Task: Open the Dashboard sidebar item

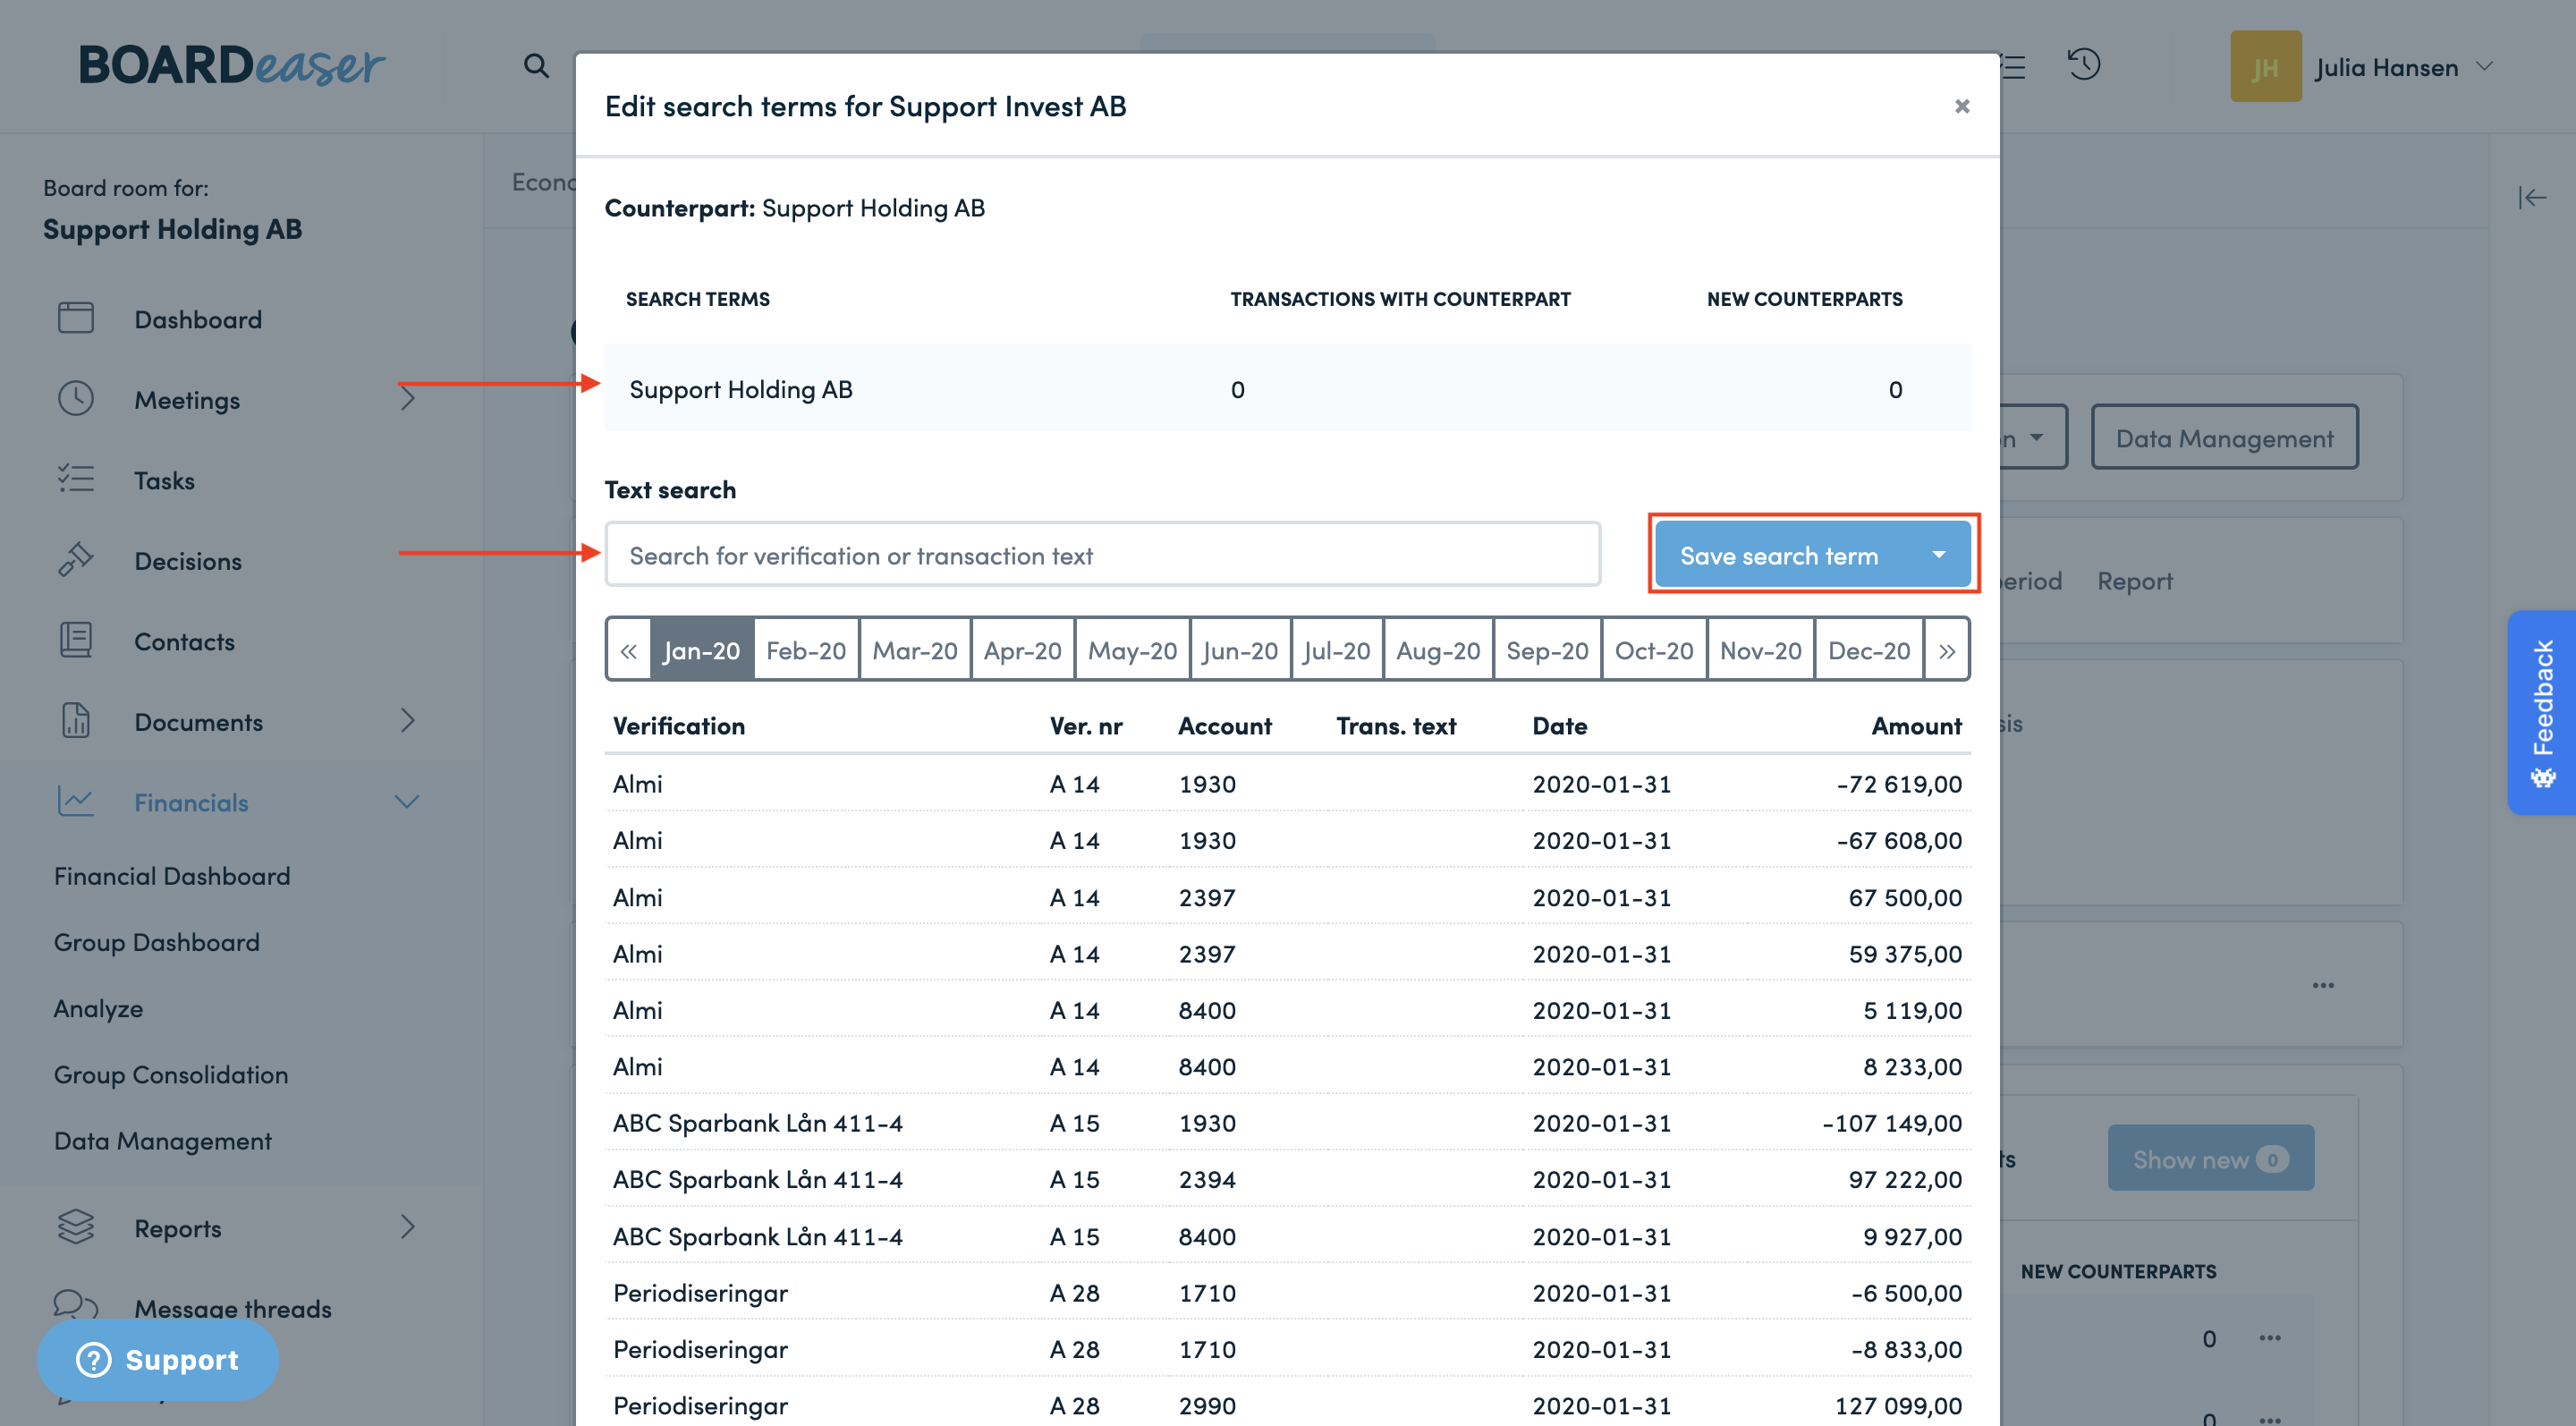Action: [198, 319]
